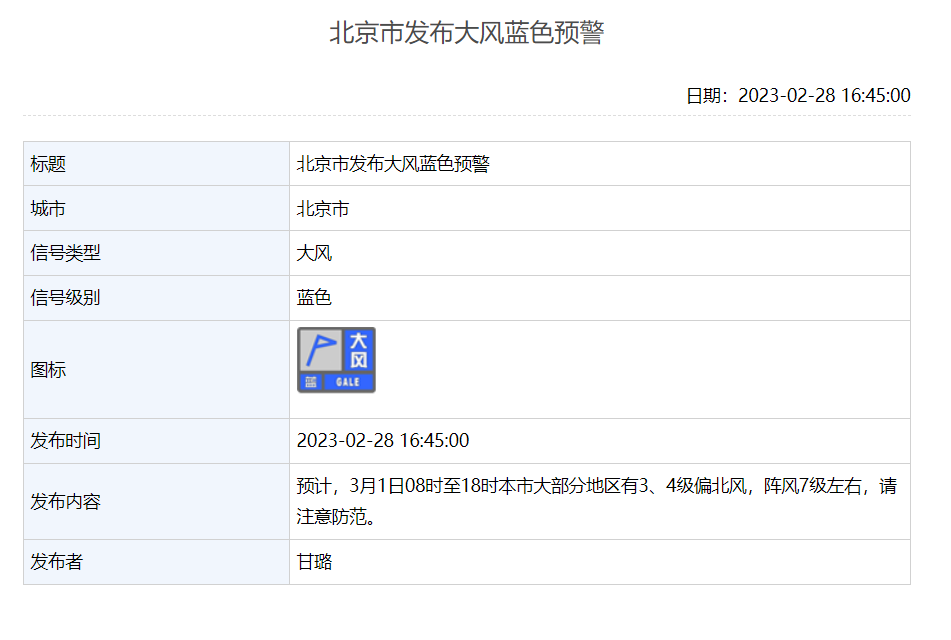The height and width of the screenshot is (640, 951).
Task: Select the 信号类型 row label
Action: [x=66, y=253]
